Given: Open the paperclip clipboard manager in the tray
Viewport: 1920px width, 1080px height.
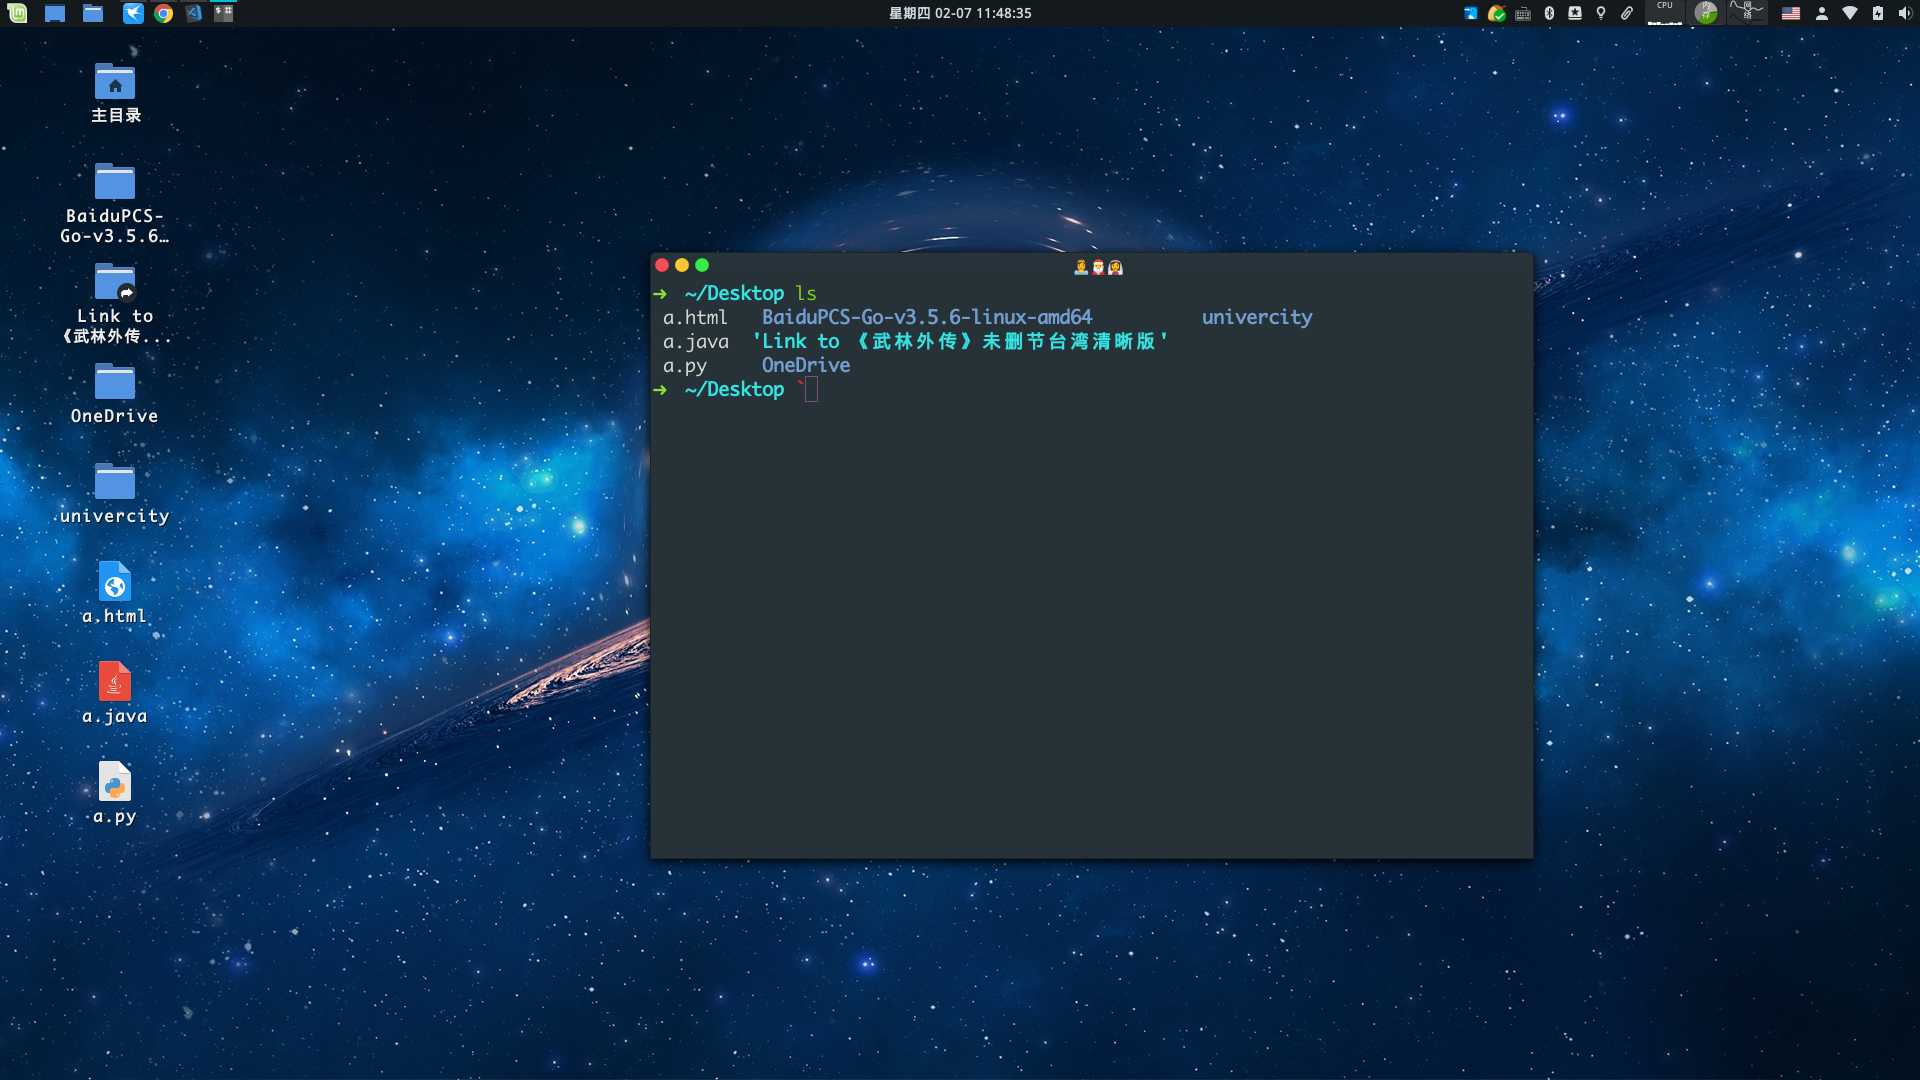Looking at the screenshot, I should pos(1627,14).
